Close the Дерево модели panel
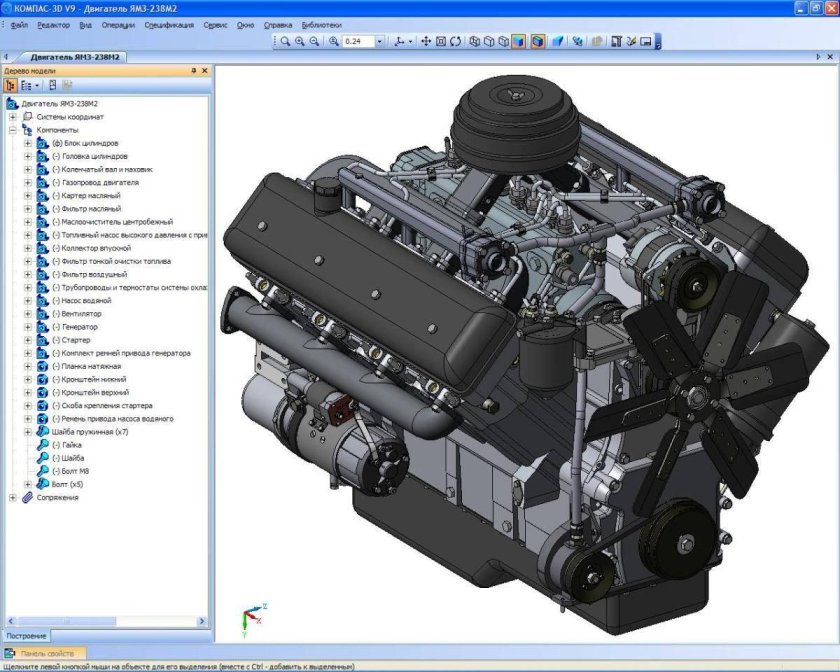This screenshot has height=672, width=840. click(205, 71)
